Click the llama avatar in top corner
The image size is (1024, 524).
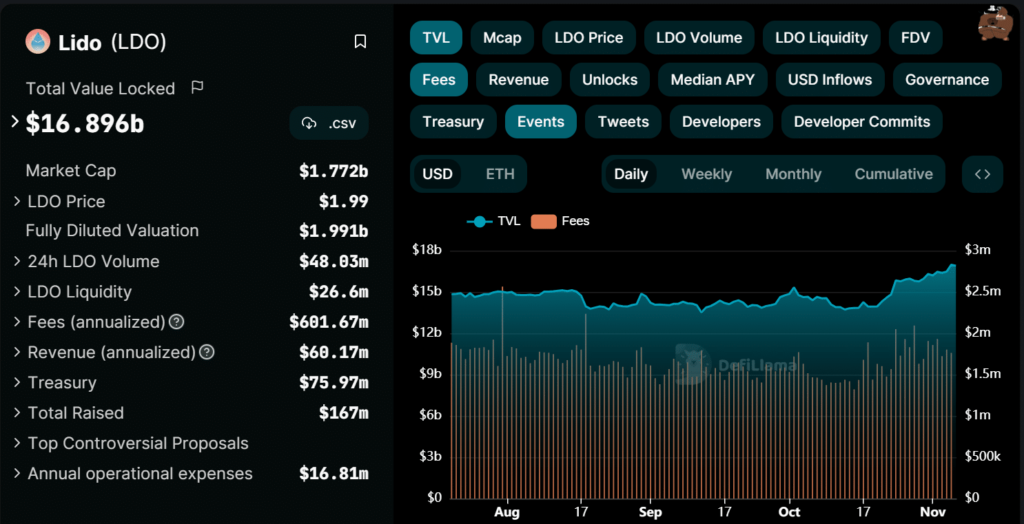pyautogui.click(x=996, y=24)
